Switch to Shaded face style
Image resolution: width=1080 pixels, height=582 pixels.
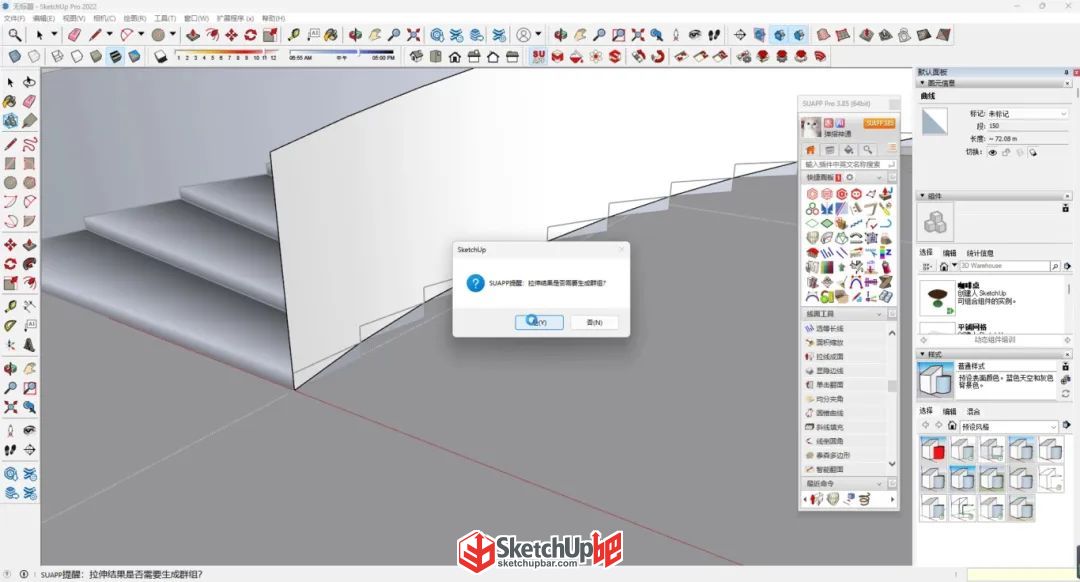96,56
